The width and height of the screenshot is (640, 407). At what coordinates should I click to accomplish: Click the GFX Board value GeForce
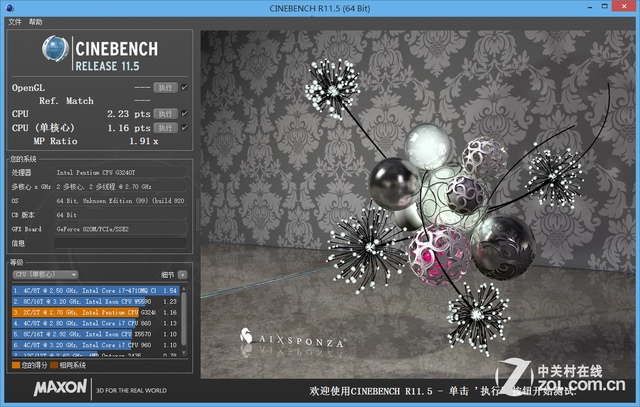click(120, 229)
